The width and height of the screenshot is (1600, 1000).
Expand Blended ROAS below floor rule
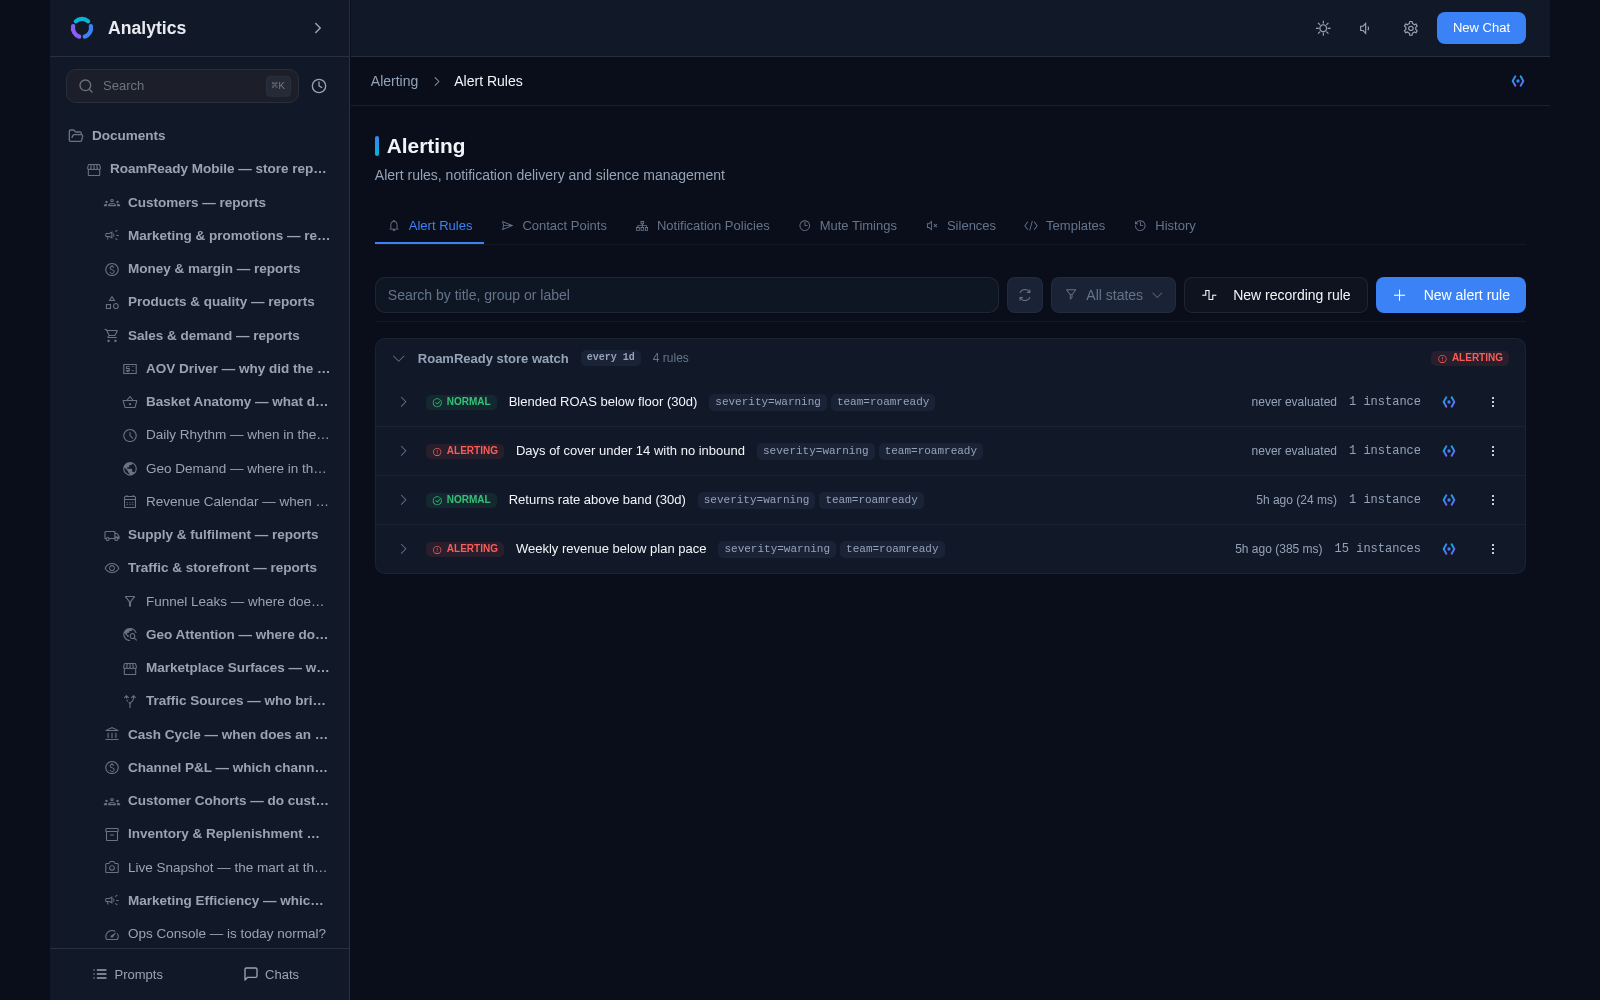(403, 402)
